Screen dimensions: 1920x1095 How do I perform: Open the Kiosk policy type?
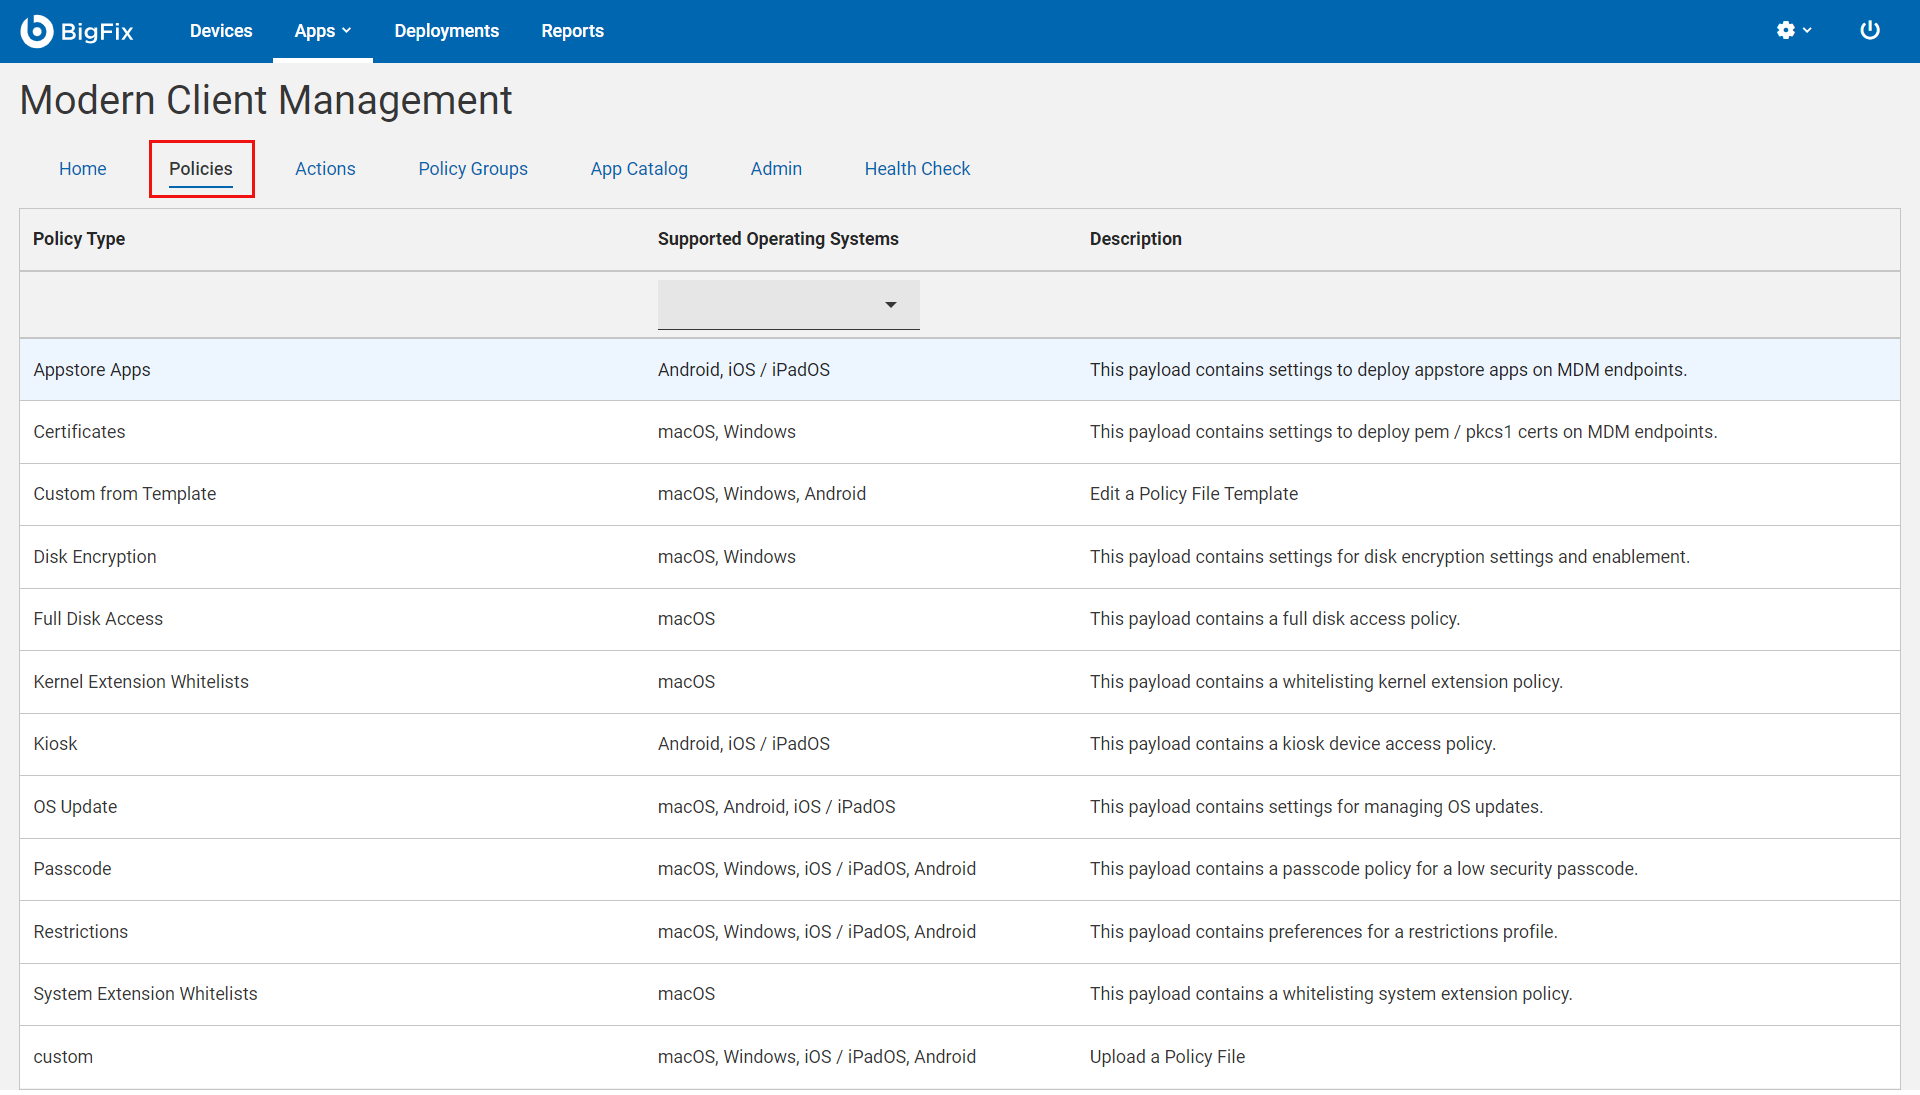coord(55,743)
